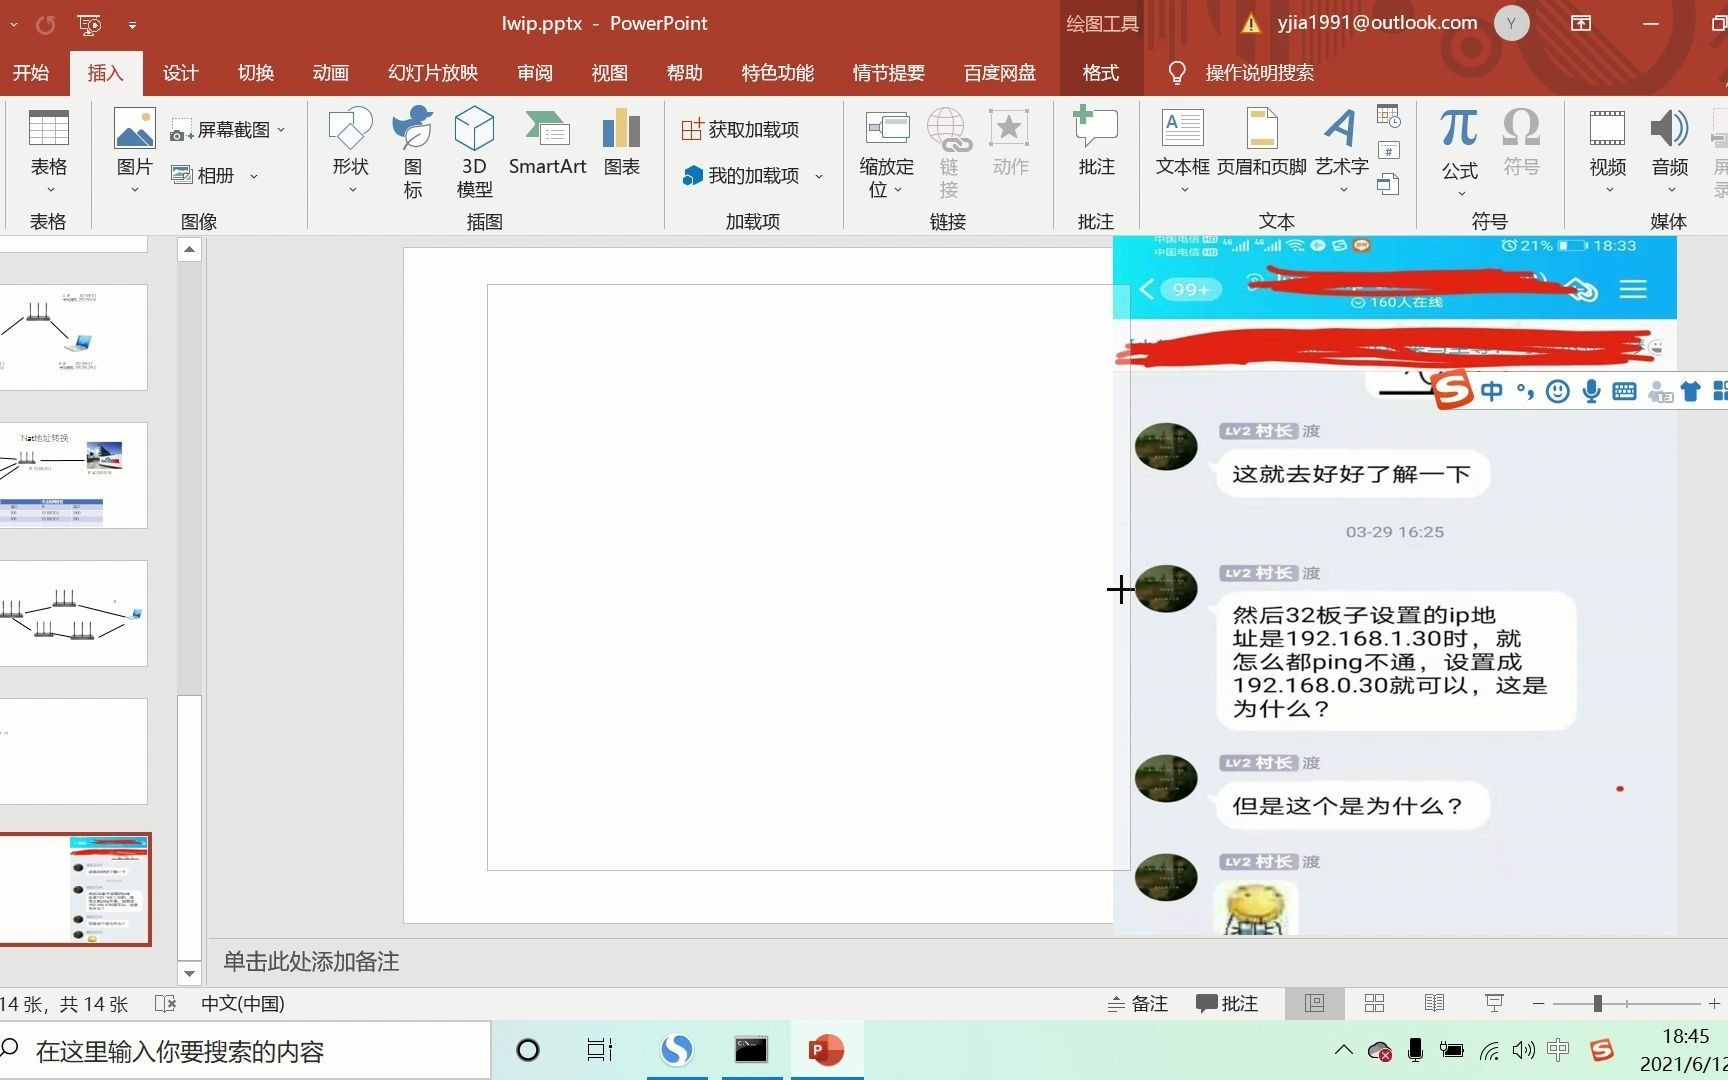Switch to slide sorter view

click(1374, 1003)
